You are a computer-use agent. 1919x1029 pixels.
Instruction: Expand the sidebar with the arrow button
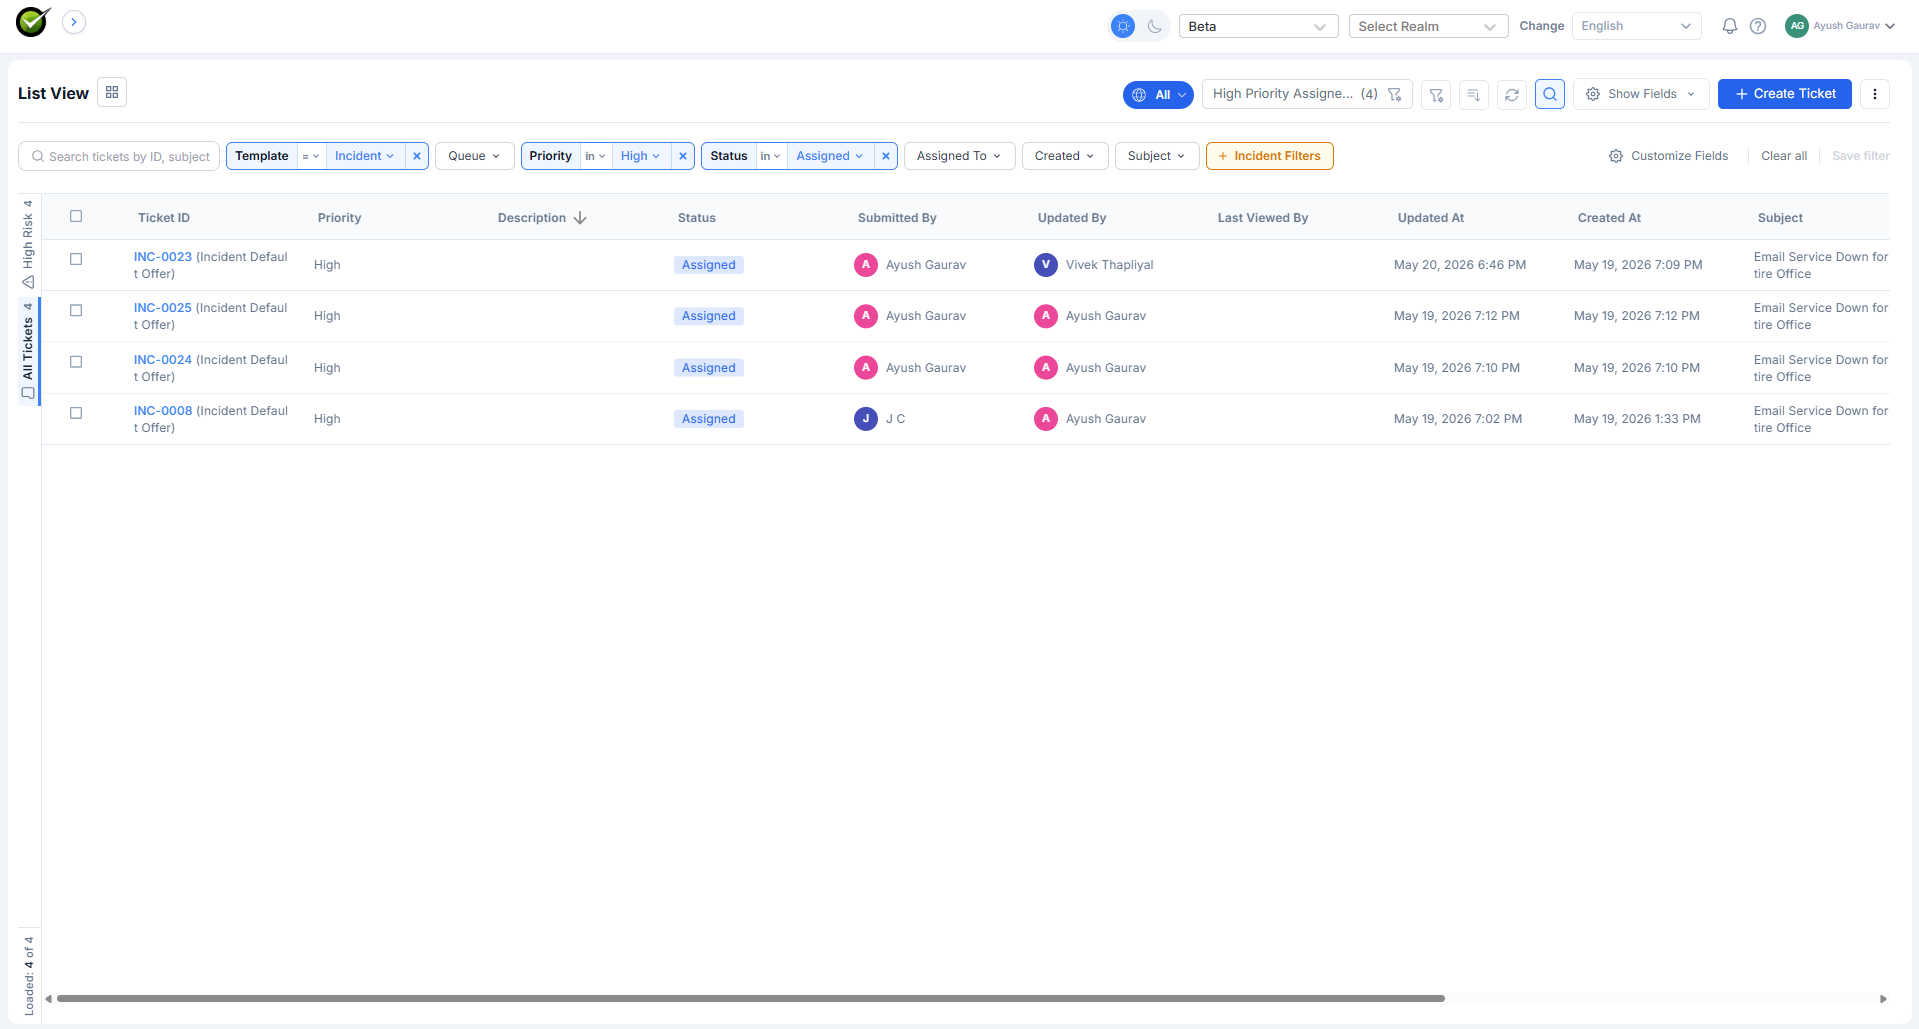(x=74, y=22)
